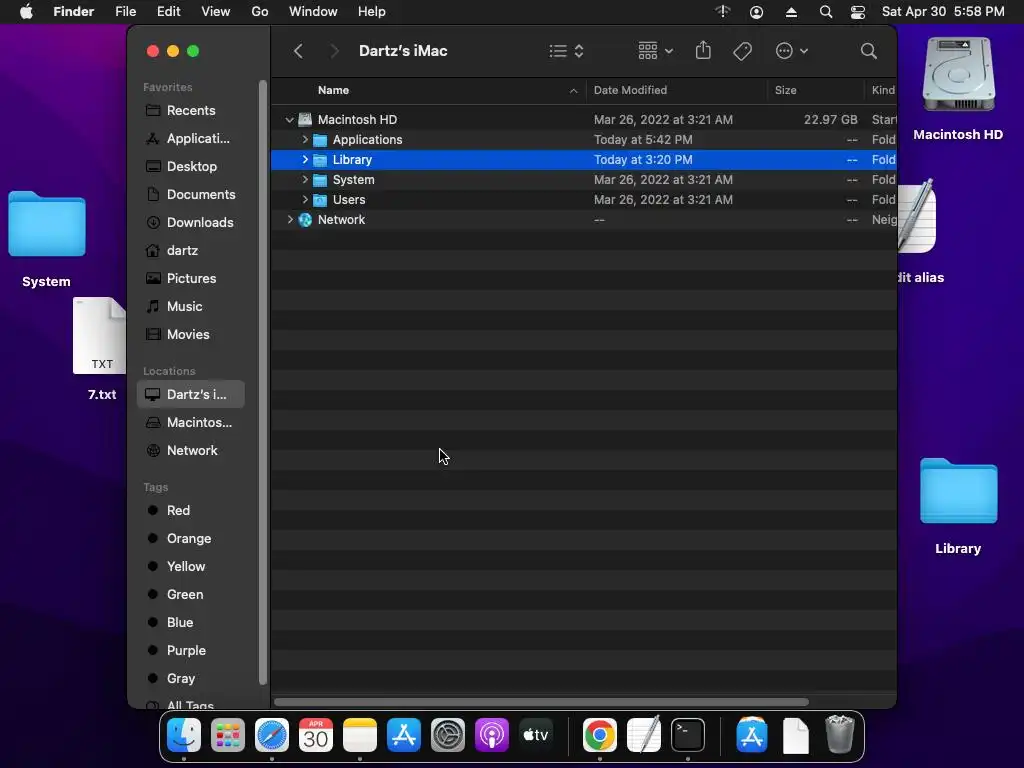Image resolution: width=1024 pixels, height=768 pixels.
Task: Open the Help menu
Action: point(372,12)
